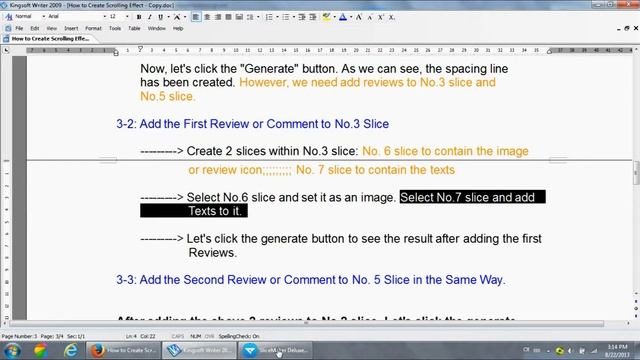Expand bullet list dropdown arrow

293,17
